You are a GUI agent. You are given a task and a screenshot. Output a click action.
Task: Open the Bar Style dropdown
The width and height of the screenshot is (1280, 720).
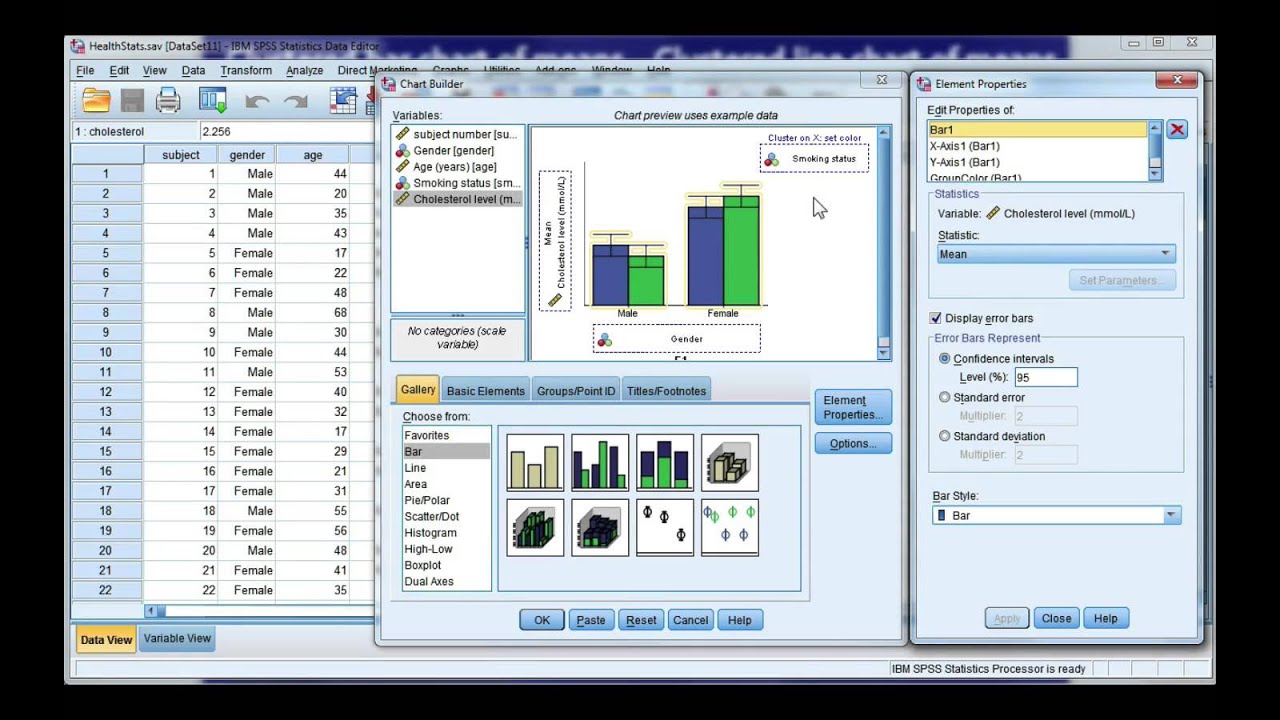(x=1057, y=515)
